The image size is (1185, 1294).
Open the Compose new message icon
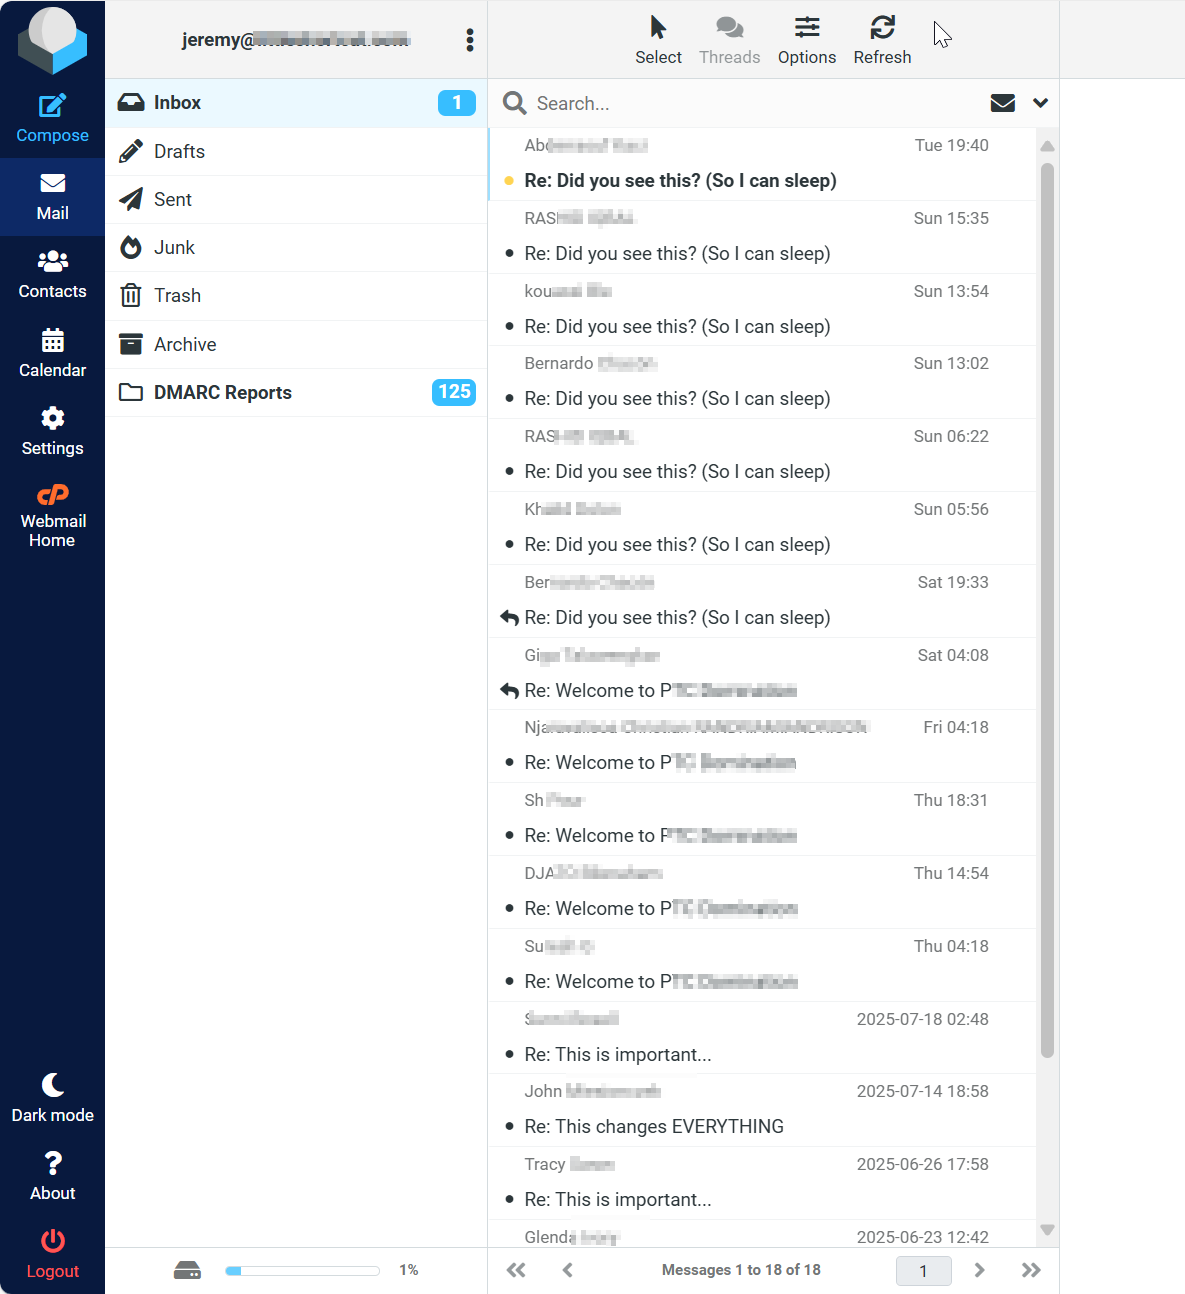click(x=52, y=118)
